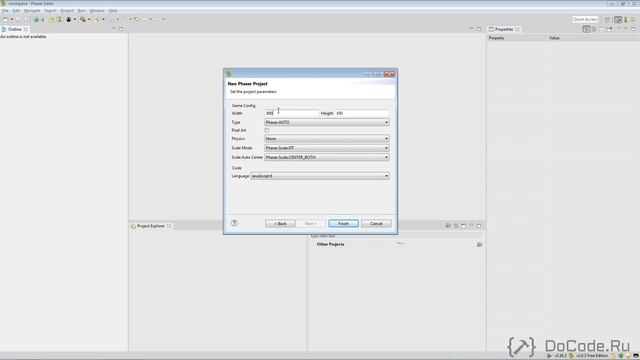The width and height of the screenshot is (640, 360).
Task: Click the Quick Access field
Action: (585, 19)
